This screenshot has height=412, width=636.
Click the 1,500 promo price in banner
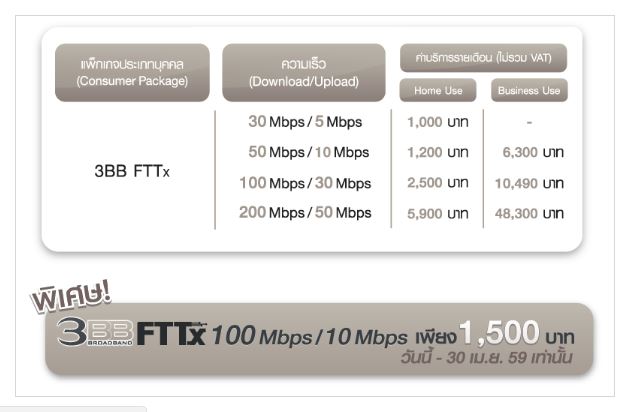[x=501, y=331]
